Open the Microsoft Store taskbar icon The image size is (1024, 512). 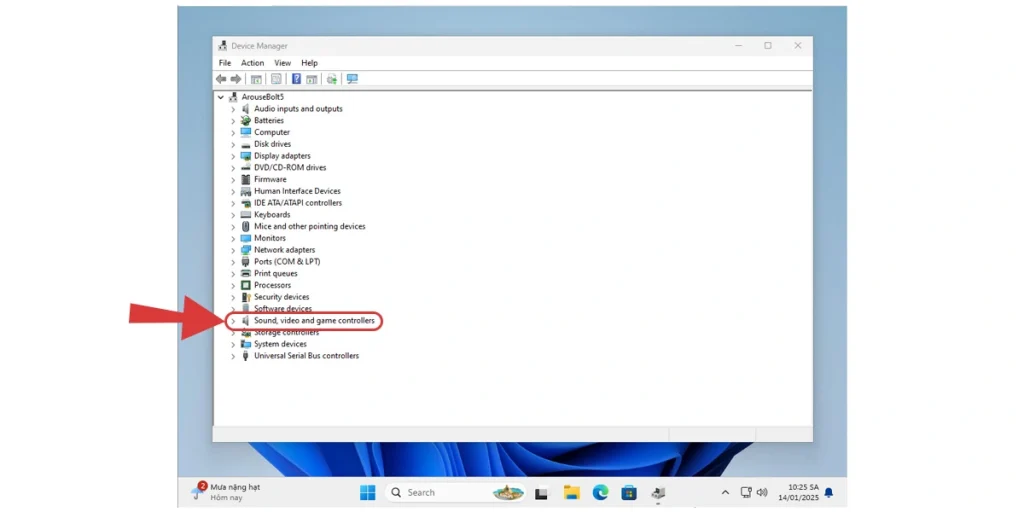[629, 492]
